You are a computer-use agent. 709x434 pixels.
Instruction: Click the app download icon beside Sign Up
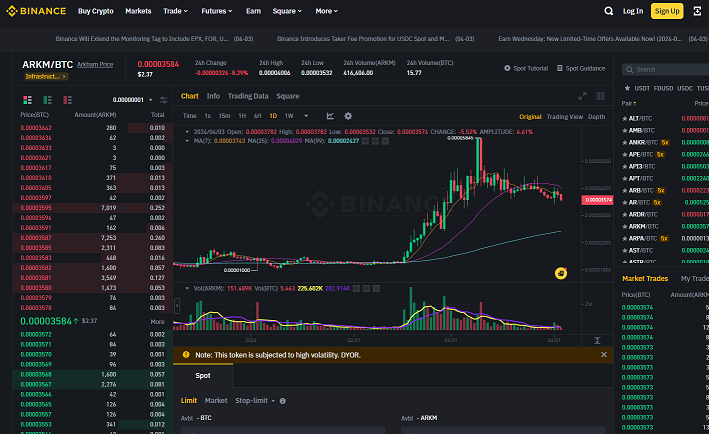point(697,11)
